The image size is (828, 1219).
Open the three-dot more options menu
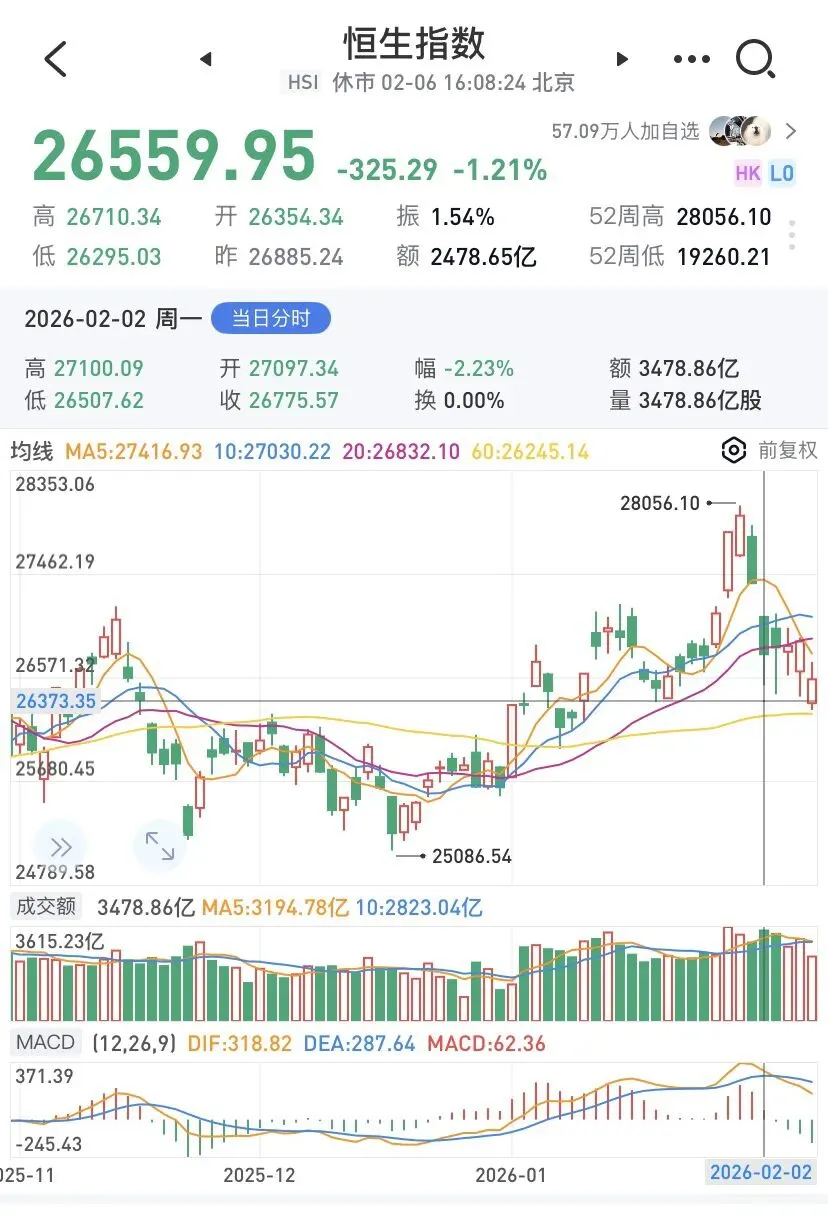pyautogui.click(x=692, y=60)
